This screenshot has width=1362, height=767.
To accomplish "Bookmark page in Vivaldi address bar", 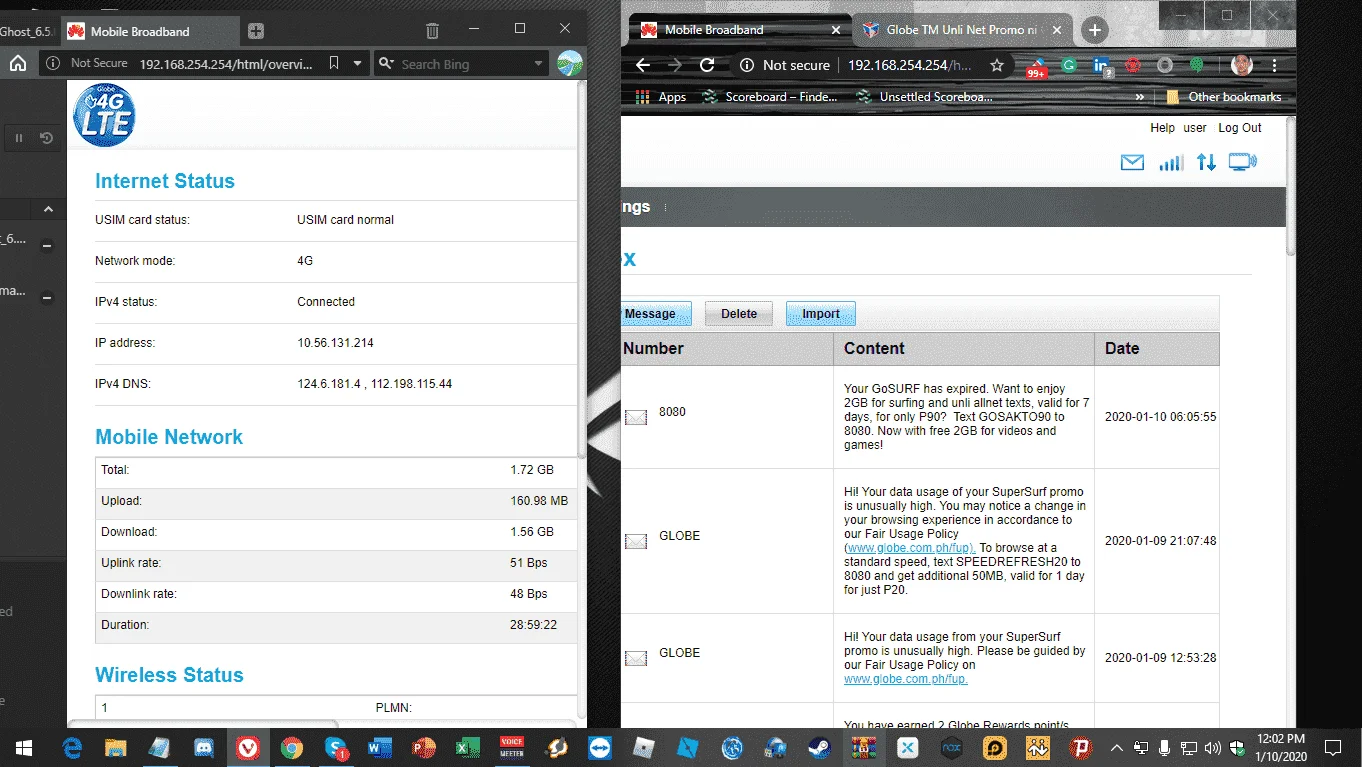I will tap(334, 63).
